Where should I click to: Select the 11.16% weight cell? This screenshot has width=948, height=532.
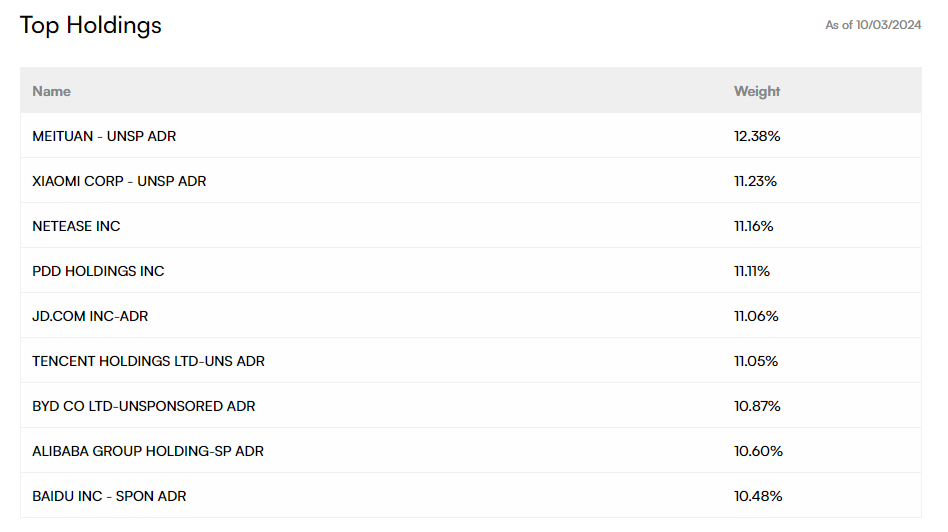[x=754, y=226]
